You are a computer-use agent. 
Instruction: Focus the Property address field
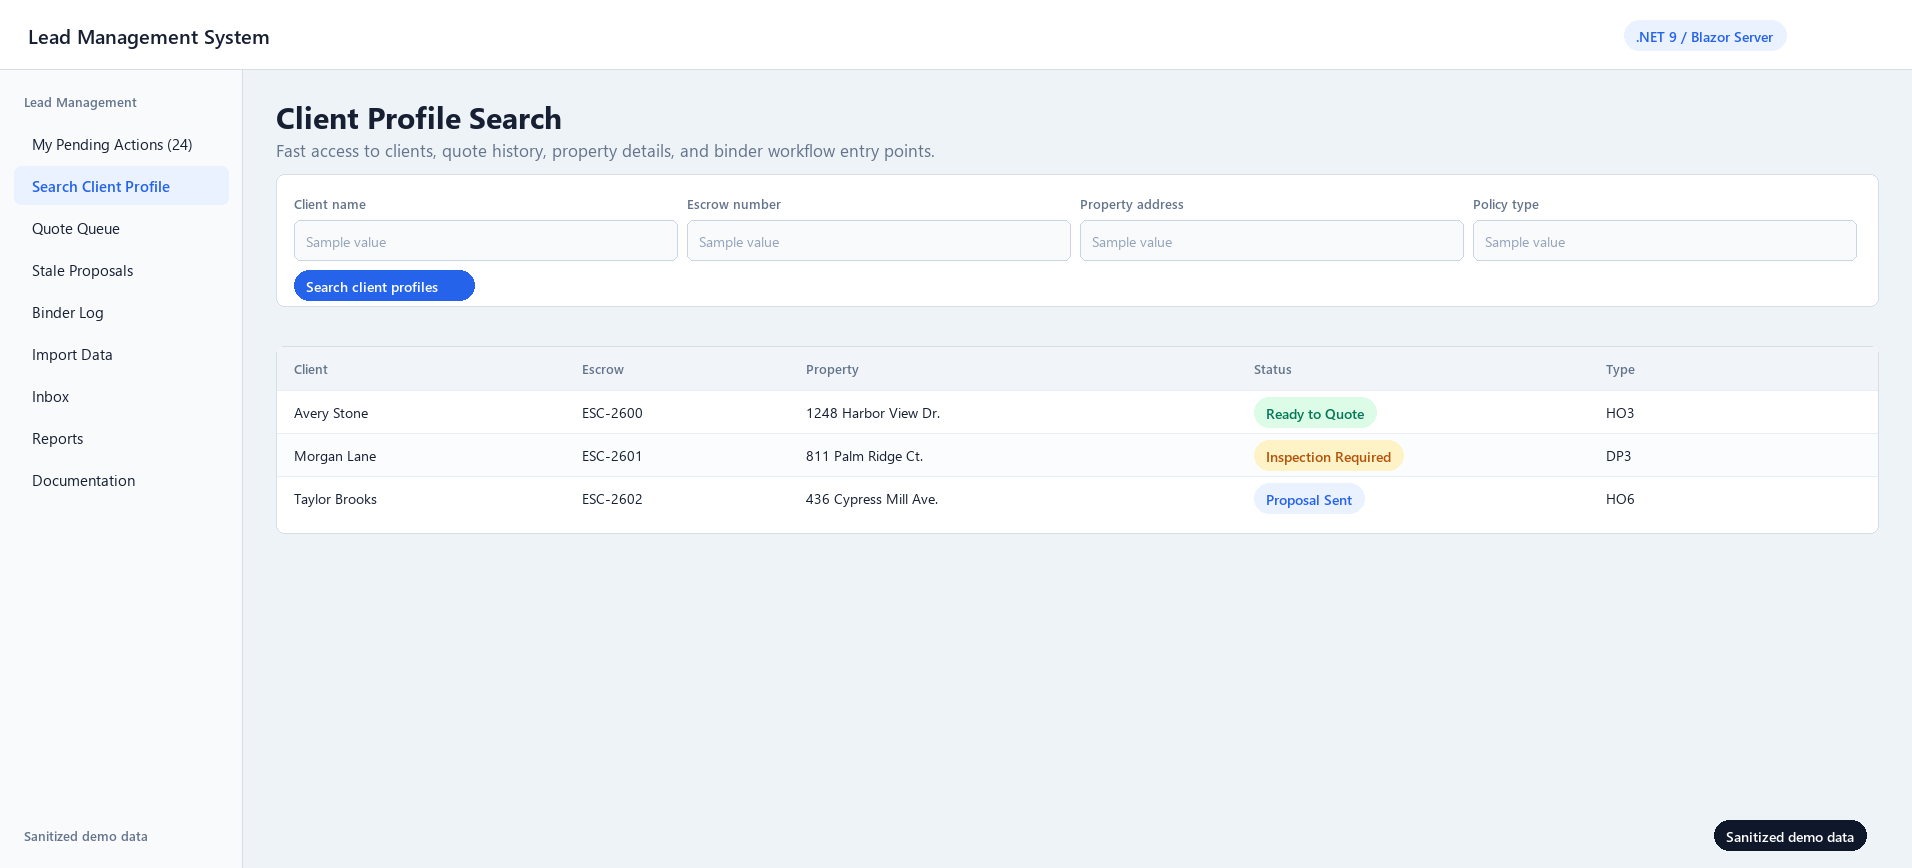tap(1272, 241)
